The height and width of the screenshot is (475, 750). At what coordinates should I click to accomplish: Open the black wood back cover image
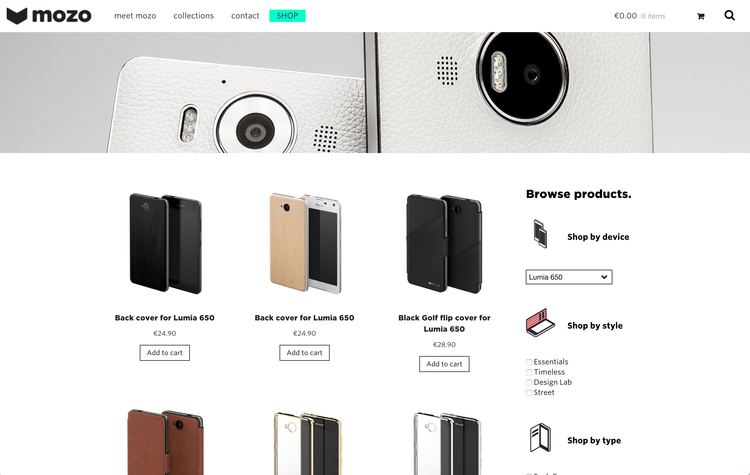[165, 243]
